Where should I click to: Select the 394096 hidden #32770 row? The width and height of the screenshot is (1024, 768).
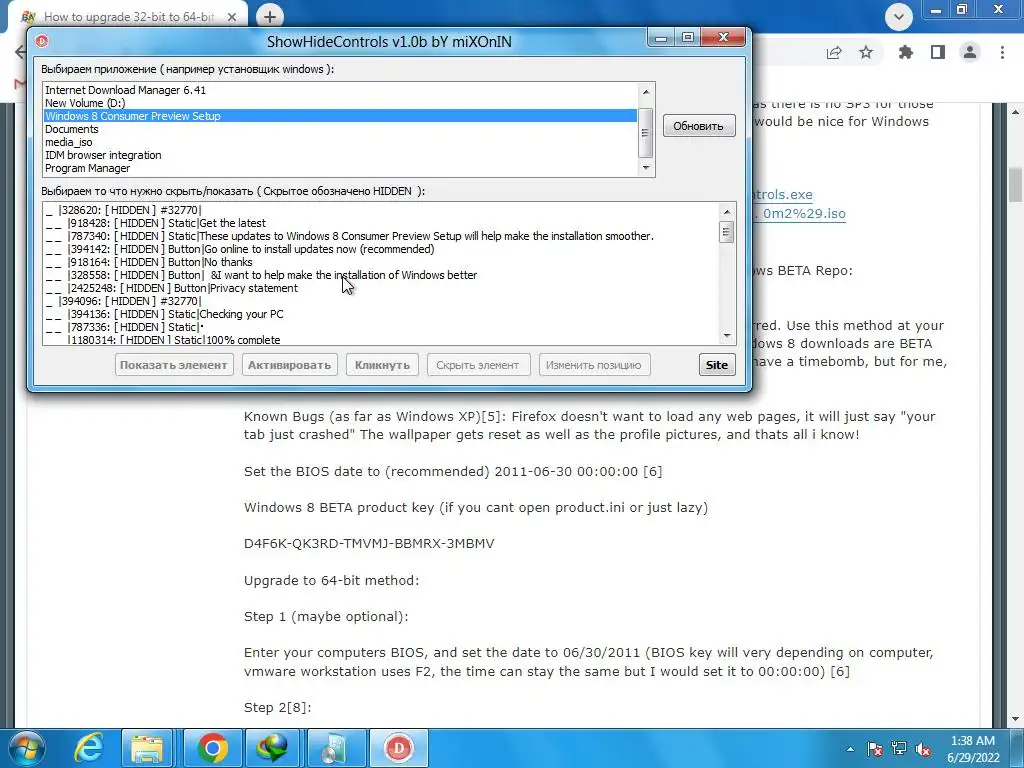pos(381,302)
